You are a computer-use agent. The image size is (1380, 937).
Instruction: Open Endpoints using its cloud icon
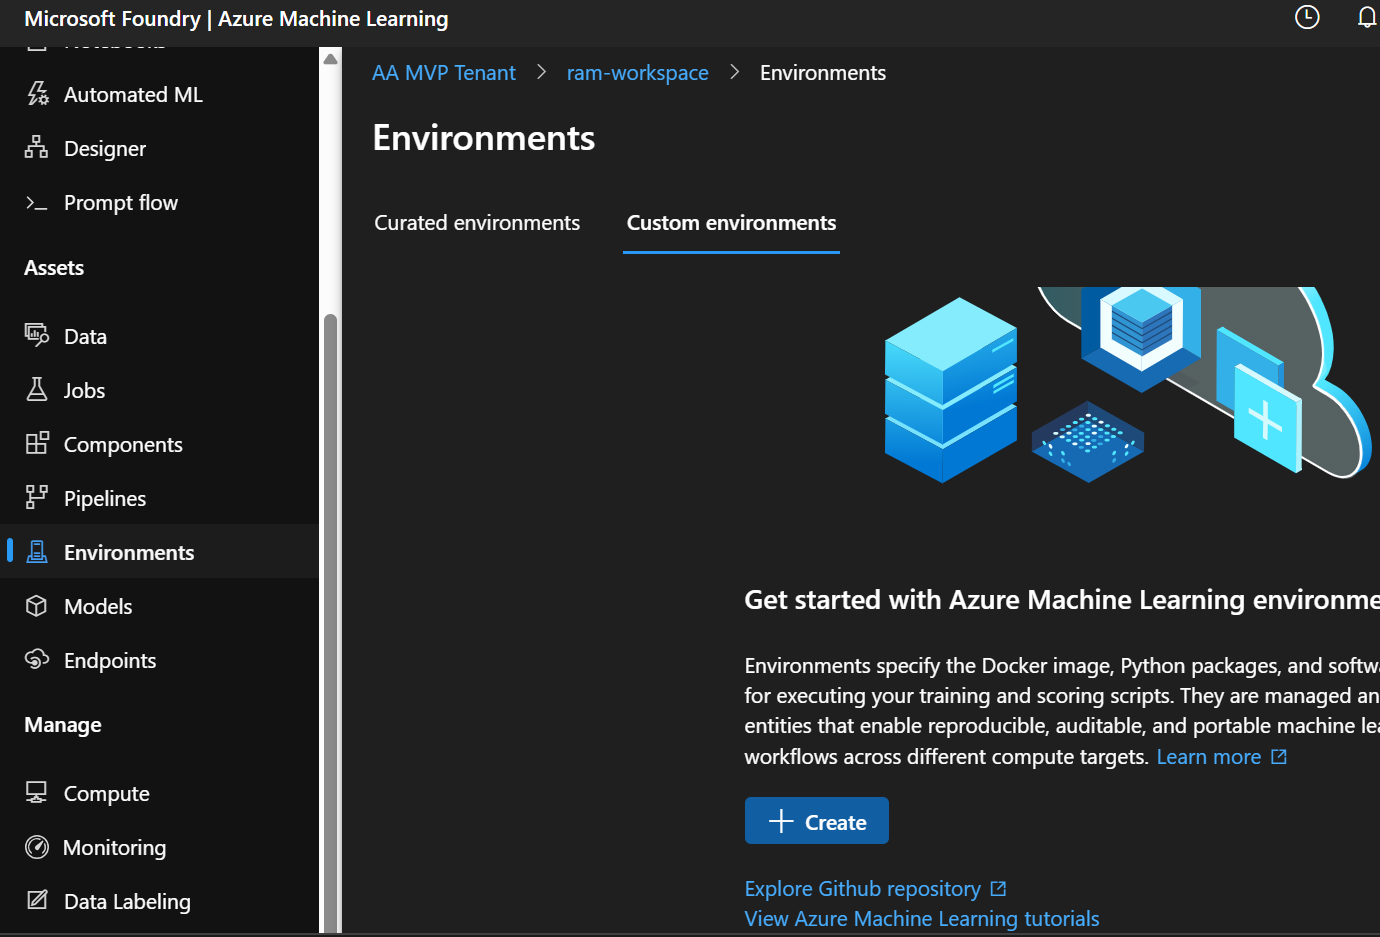coord(37,660)
